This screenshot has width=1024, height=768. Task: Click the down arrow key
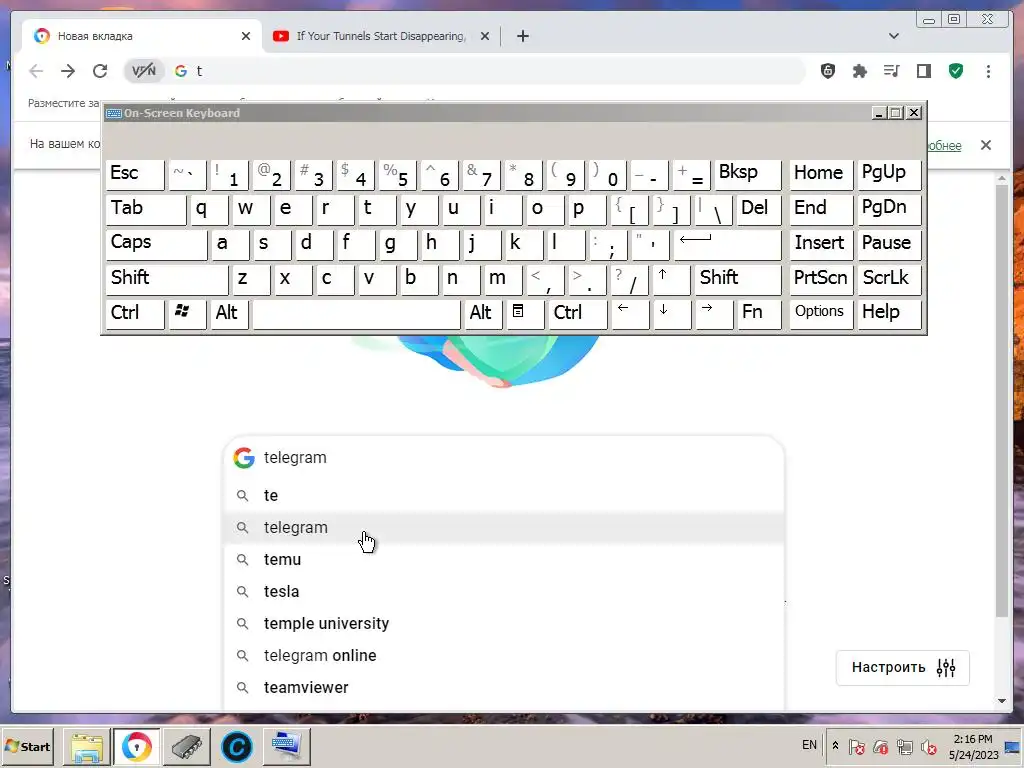pyautogui.click(x=672, y=313)
